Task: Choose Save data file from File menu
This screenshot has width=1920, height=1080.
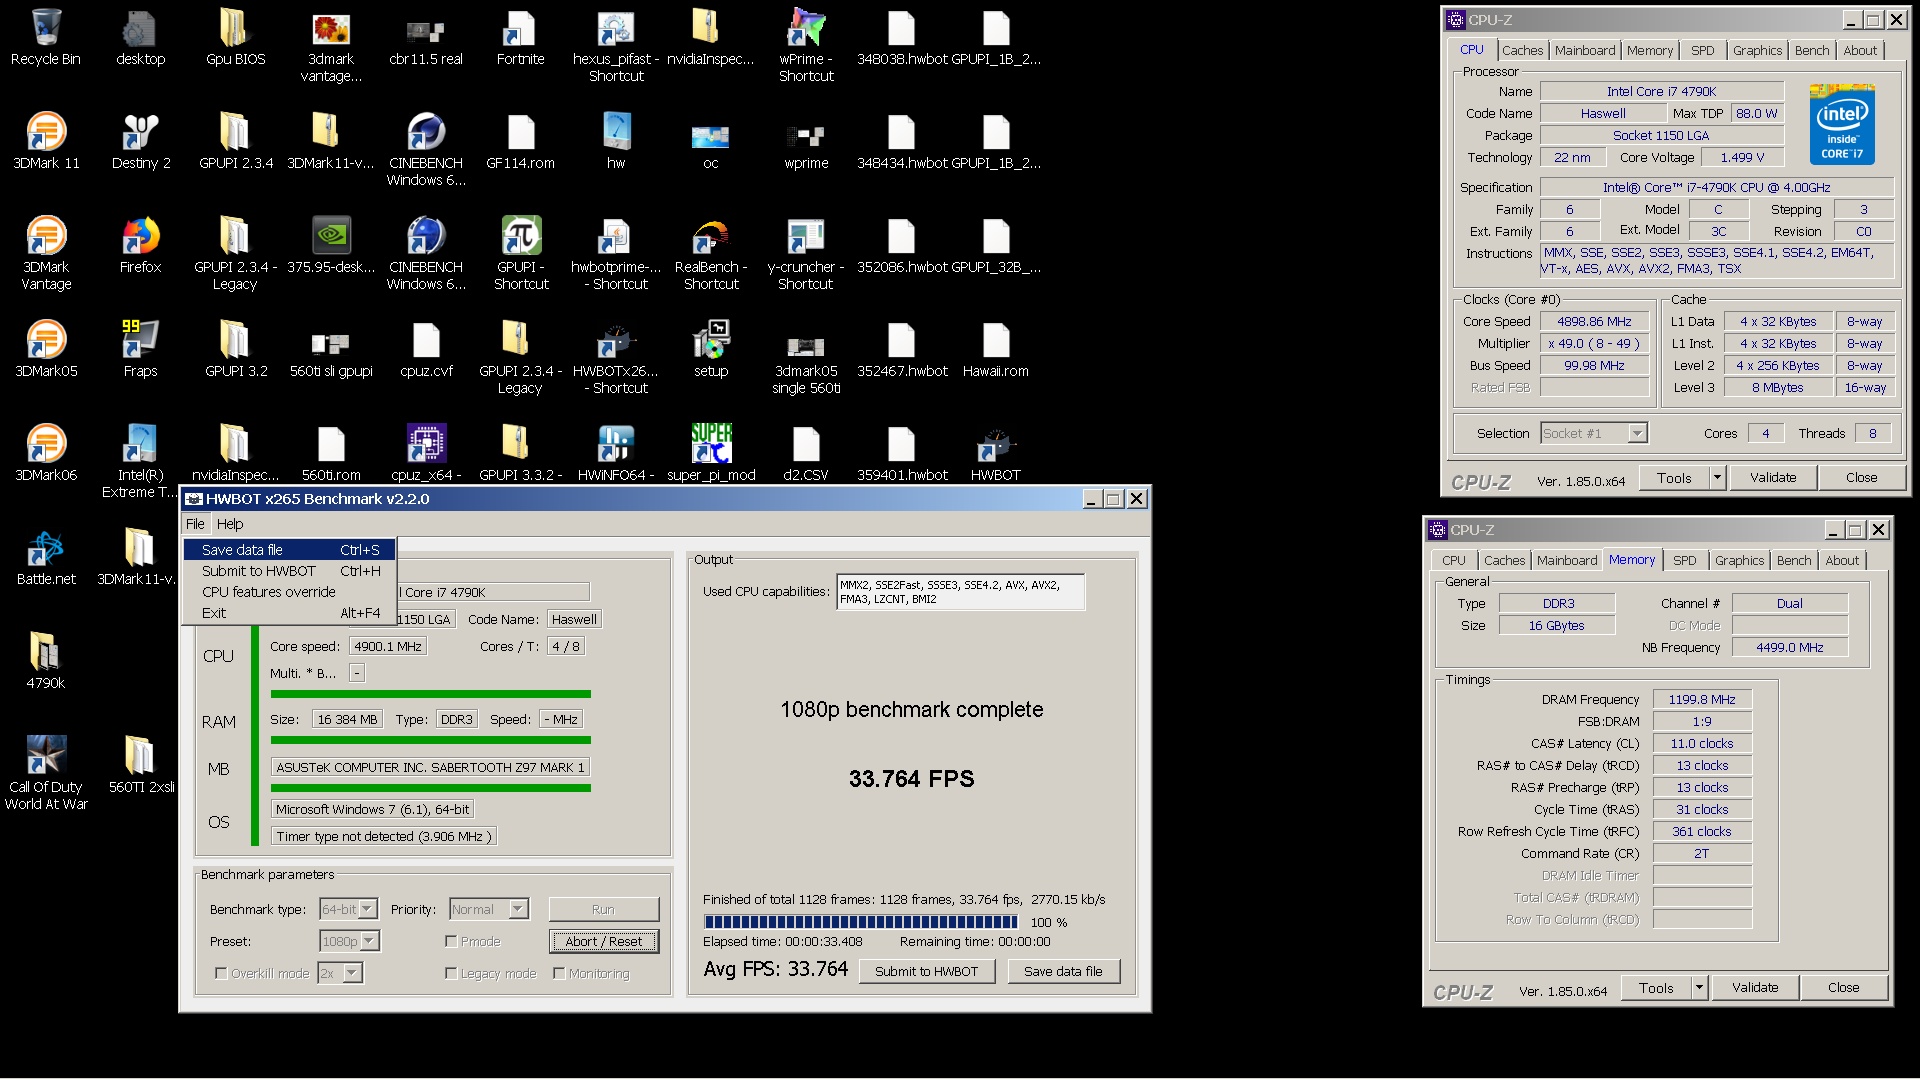Action: (290, 550)
